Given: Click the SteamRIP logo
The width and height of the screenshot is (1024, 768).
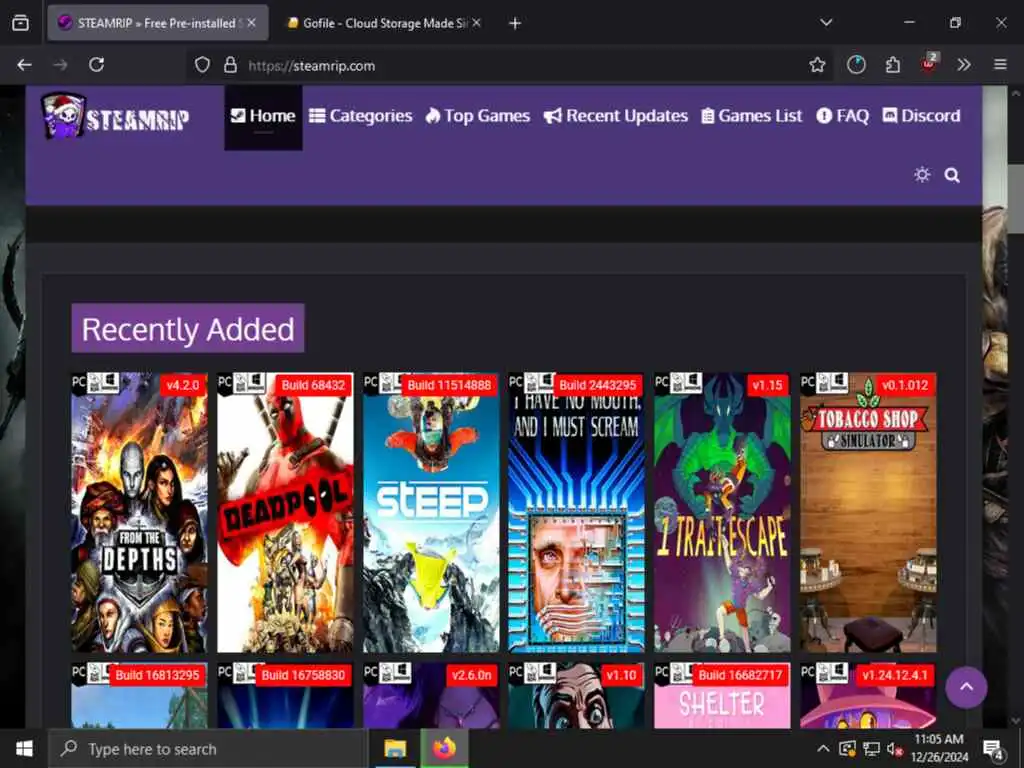Looking at the screenshot, I should point(116,116).
